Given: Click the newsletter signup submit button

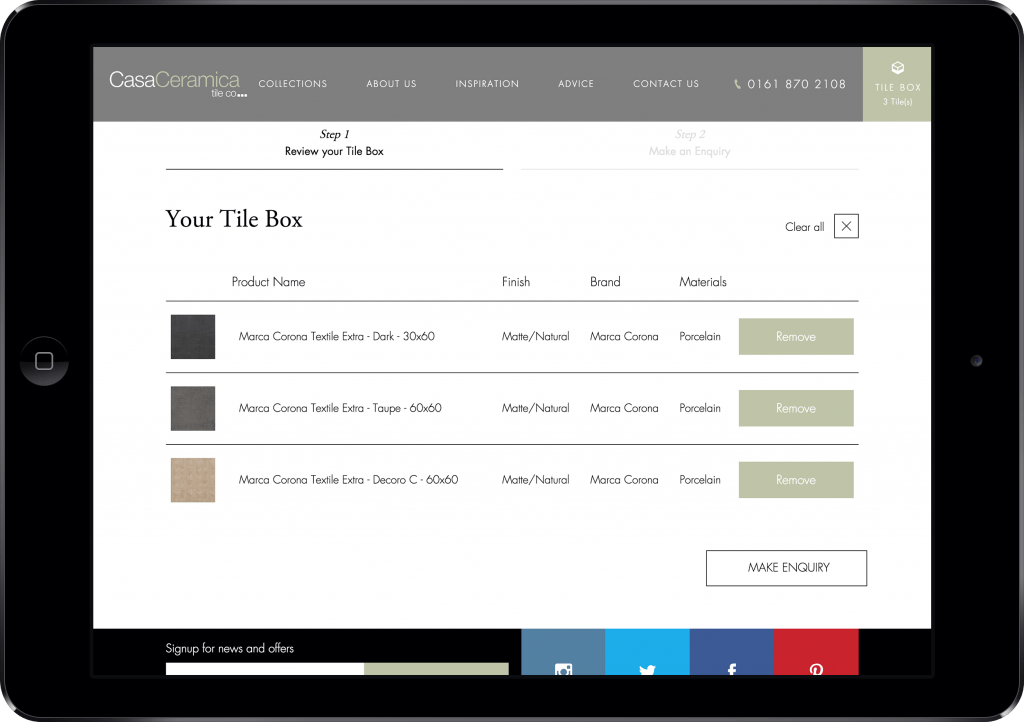Looking at the screenshot, I should [436, 669].
